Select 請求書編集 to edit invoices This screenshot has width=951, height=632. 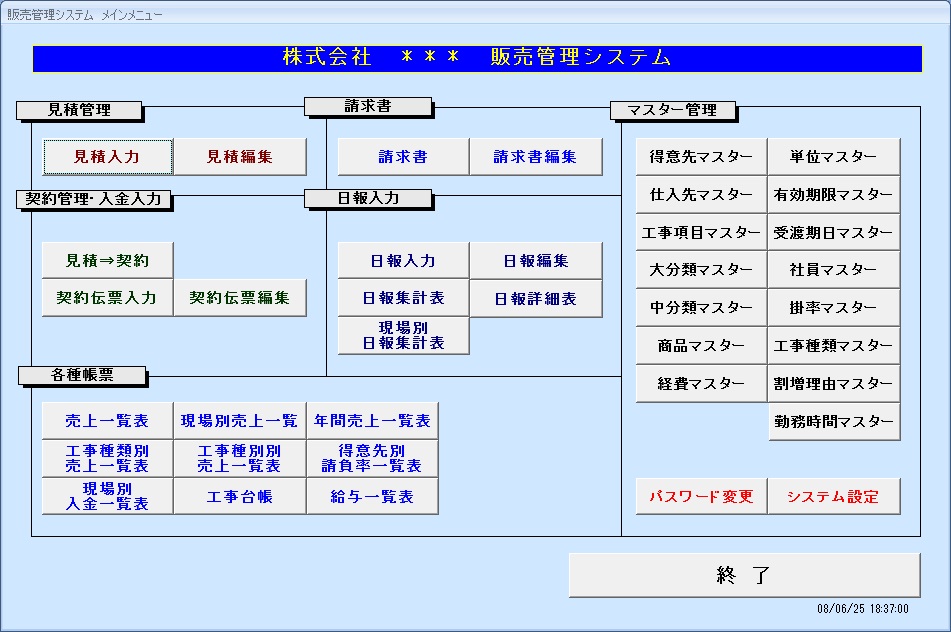(x=536, y=157)
